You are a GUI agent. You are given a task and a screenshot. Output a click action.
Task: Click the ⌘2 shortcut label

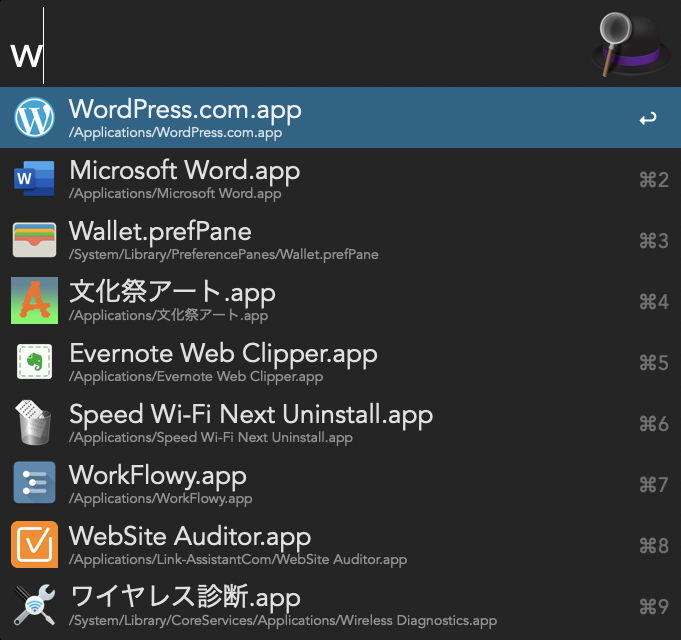[x=654, y=180]
